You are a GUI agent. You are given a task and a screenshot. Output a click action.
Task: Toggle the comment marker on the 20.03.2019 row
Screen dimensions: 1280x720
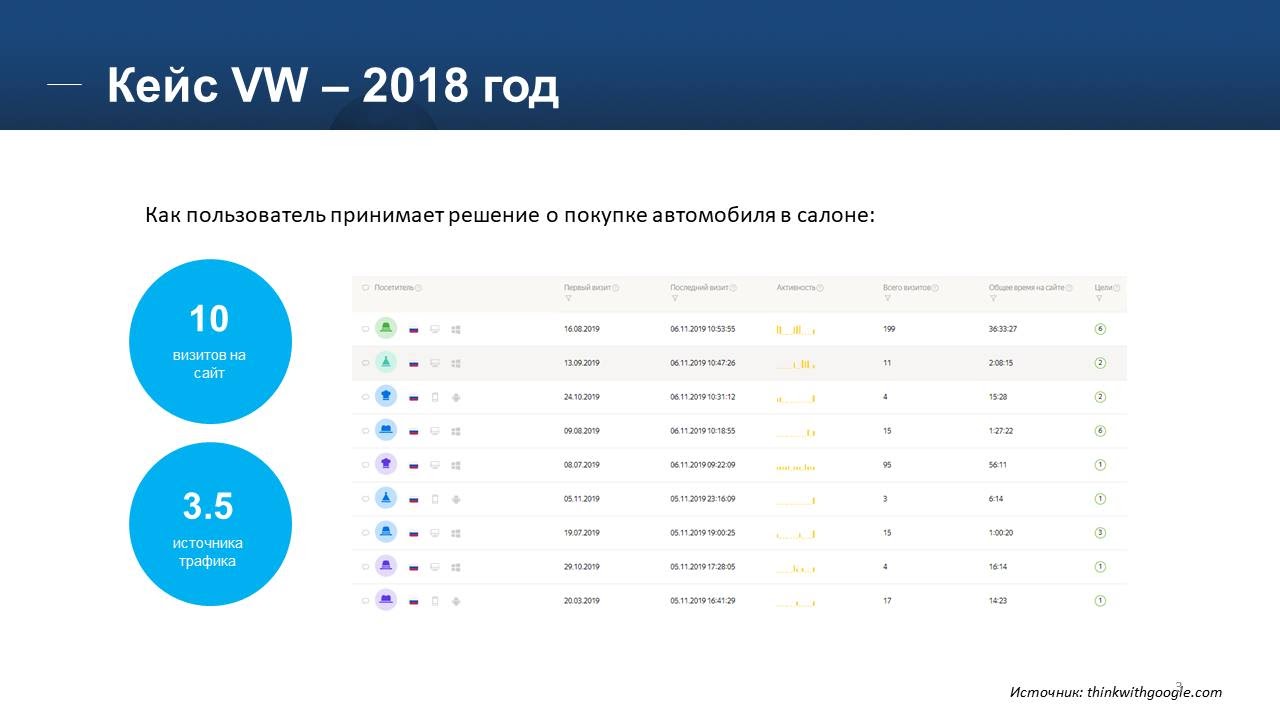(365, 601)
